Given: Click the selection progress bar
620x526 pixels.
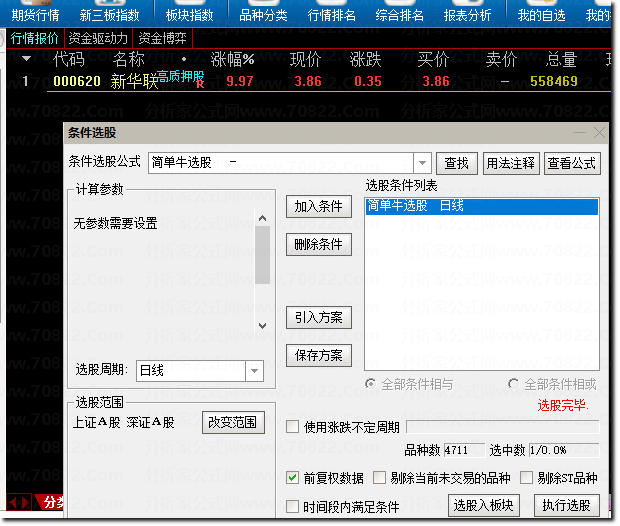Looking at the screenshot, I should coord(503,427).
